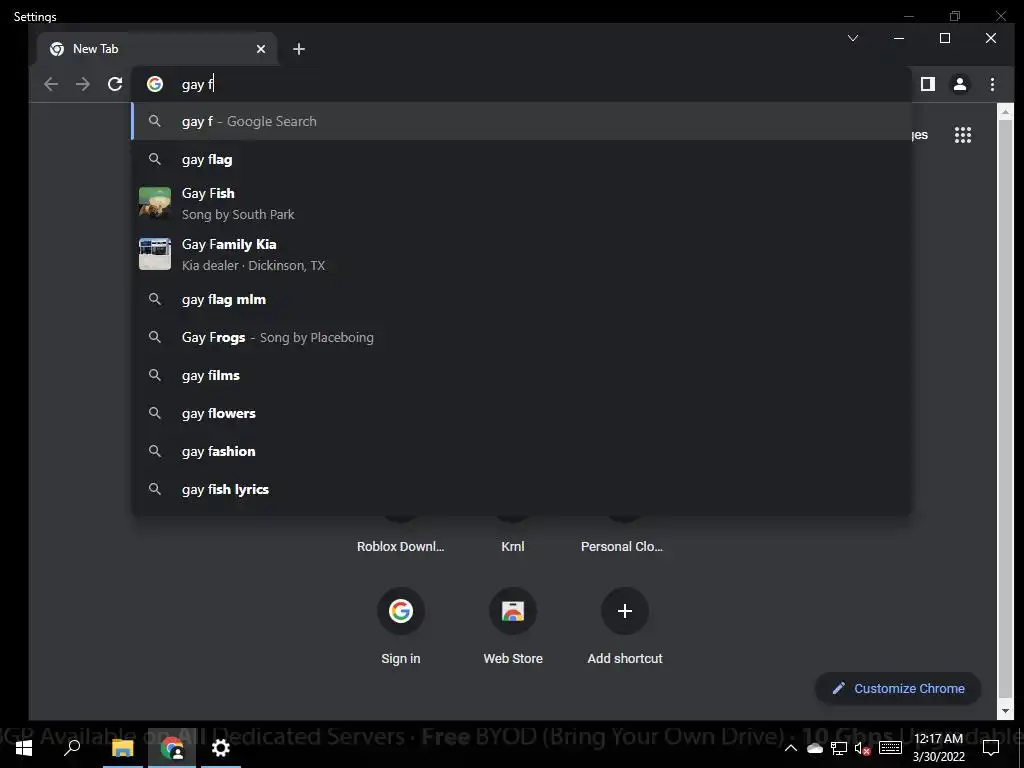Select the 'gay f - Google Search' suggestion

click(x=521, y=121)
